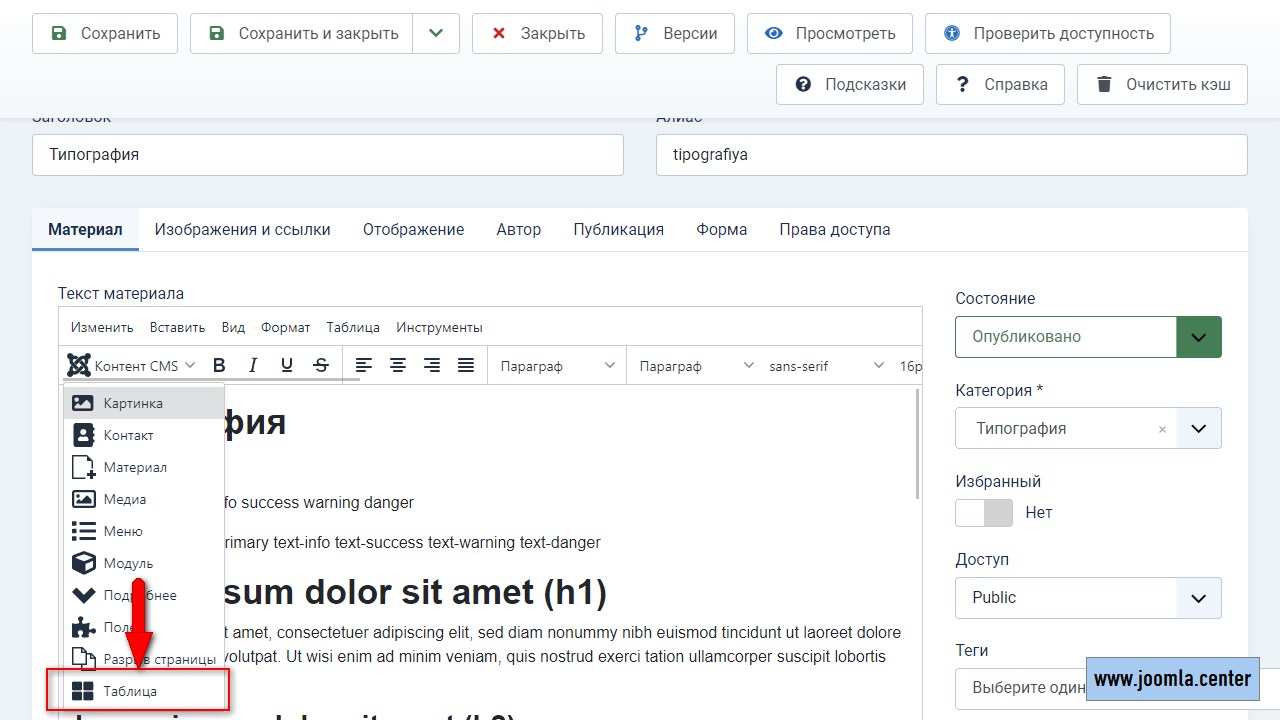Click the Bold formatting icon
Viewport: 1280px width, 721px height.
(x=220, y=366)
